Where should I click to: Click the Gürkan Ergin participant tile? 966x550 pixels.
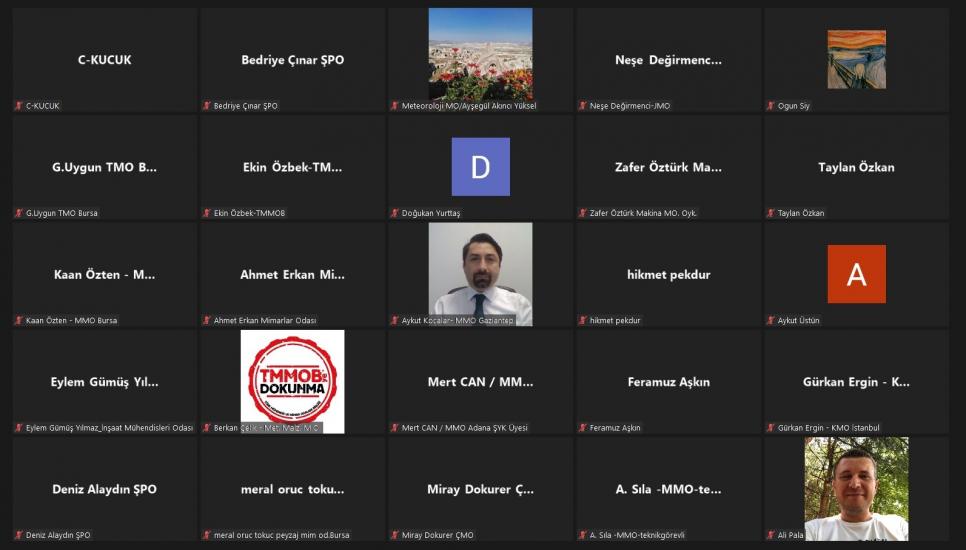(856, 382)
